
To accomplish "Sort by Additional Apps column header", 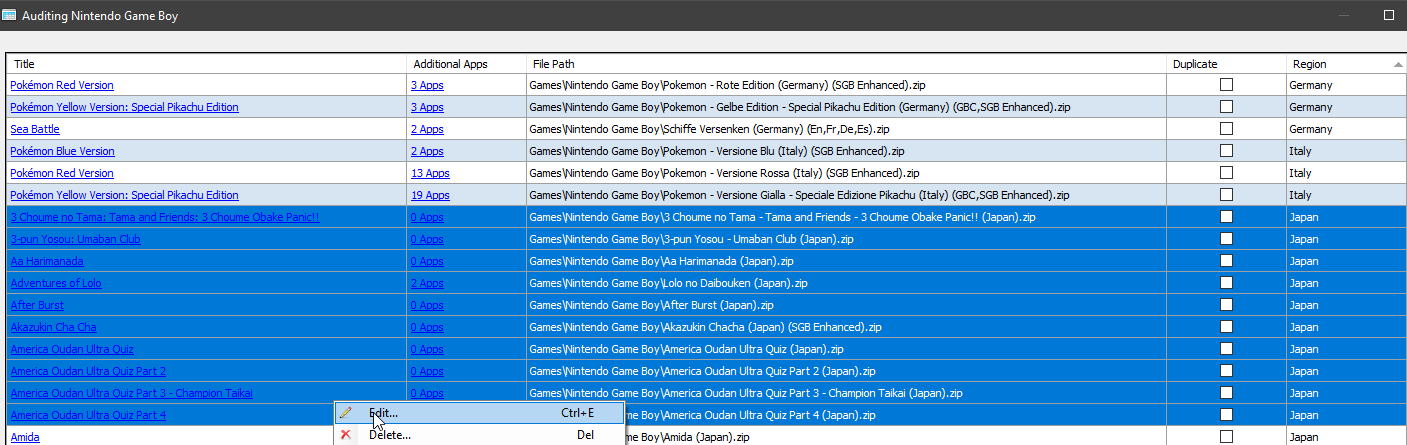I will (466, 64).
